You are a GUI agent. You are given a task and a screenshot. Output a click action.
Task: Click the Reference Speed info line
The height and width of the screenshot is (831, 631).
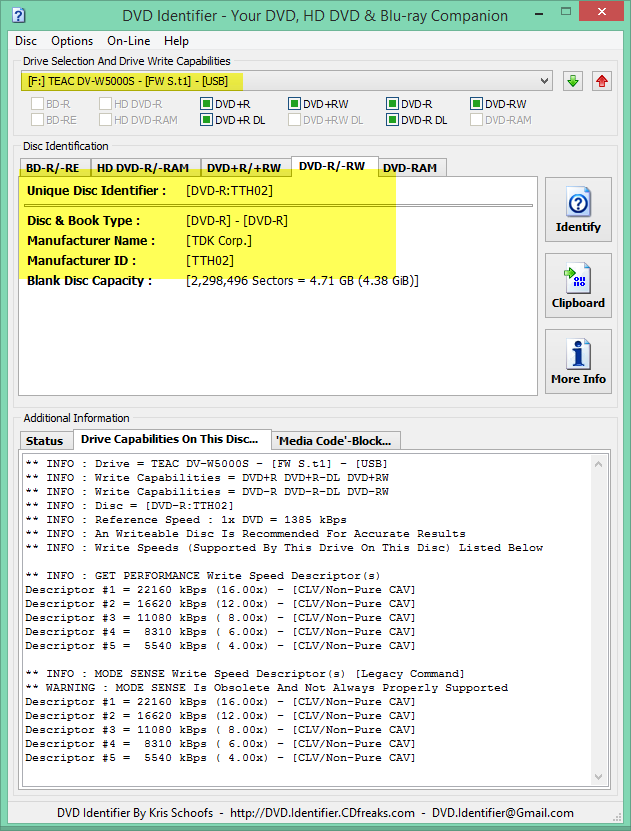click(186, 519)
